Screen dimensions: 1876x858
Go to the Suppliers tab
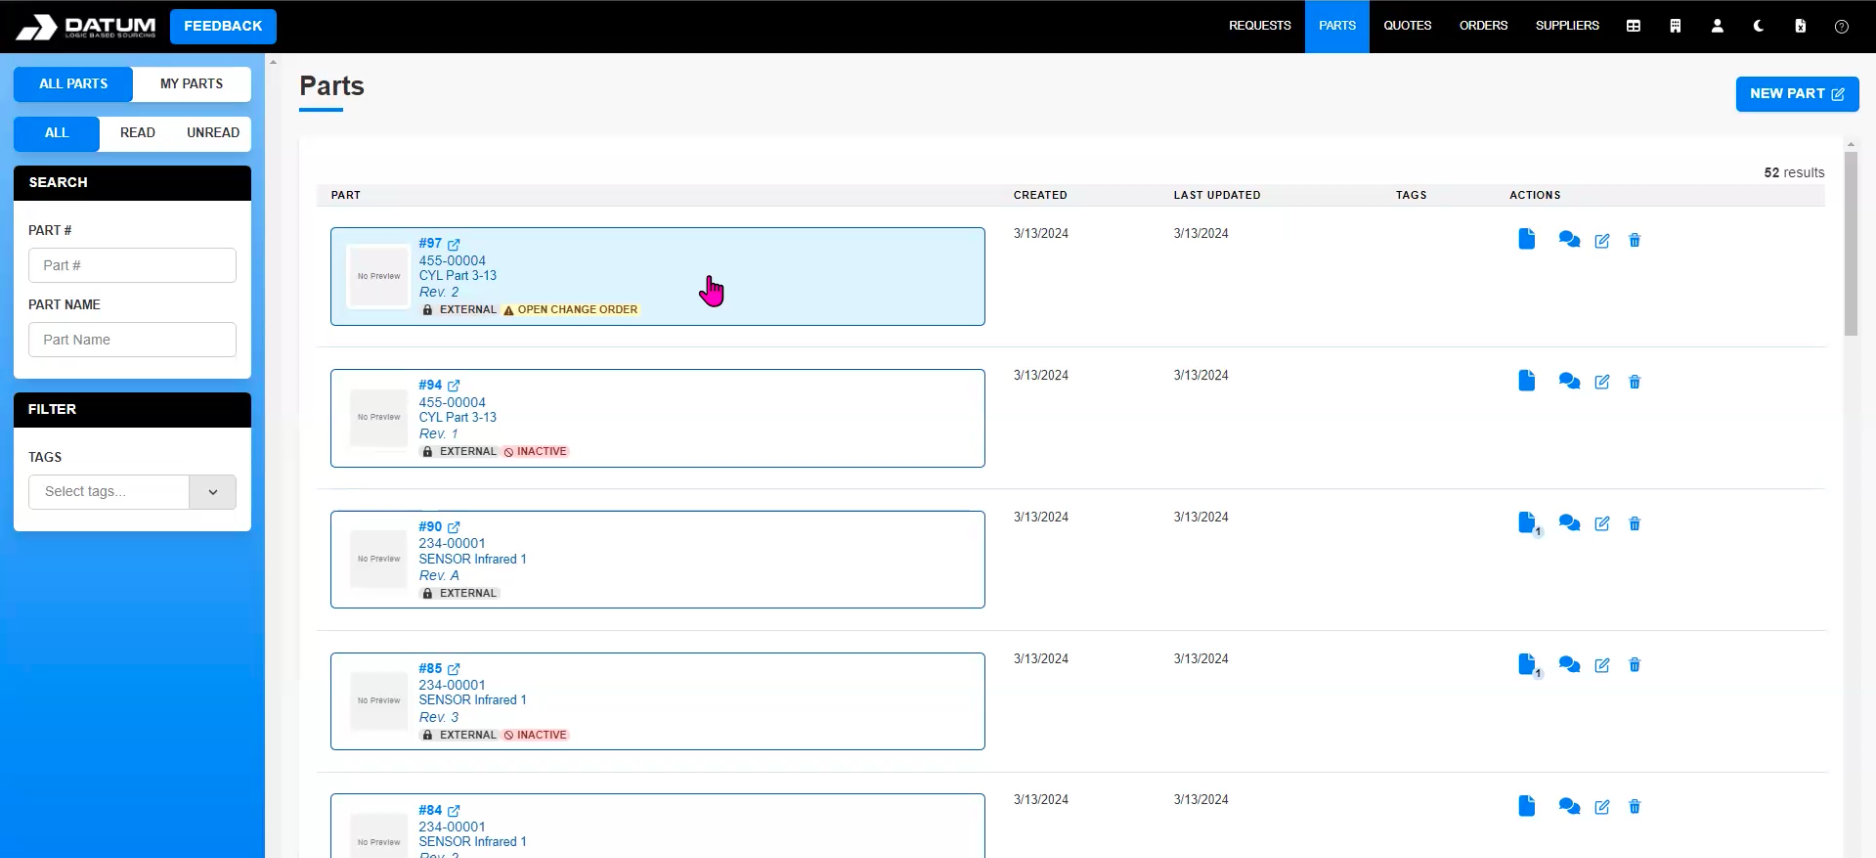coord(1567,26)
